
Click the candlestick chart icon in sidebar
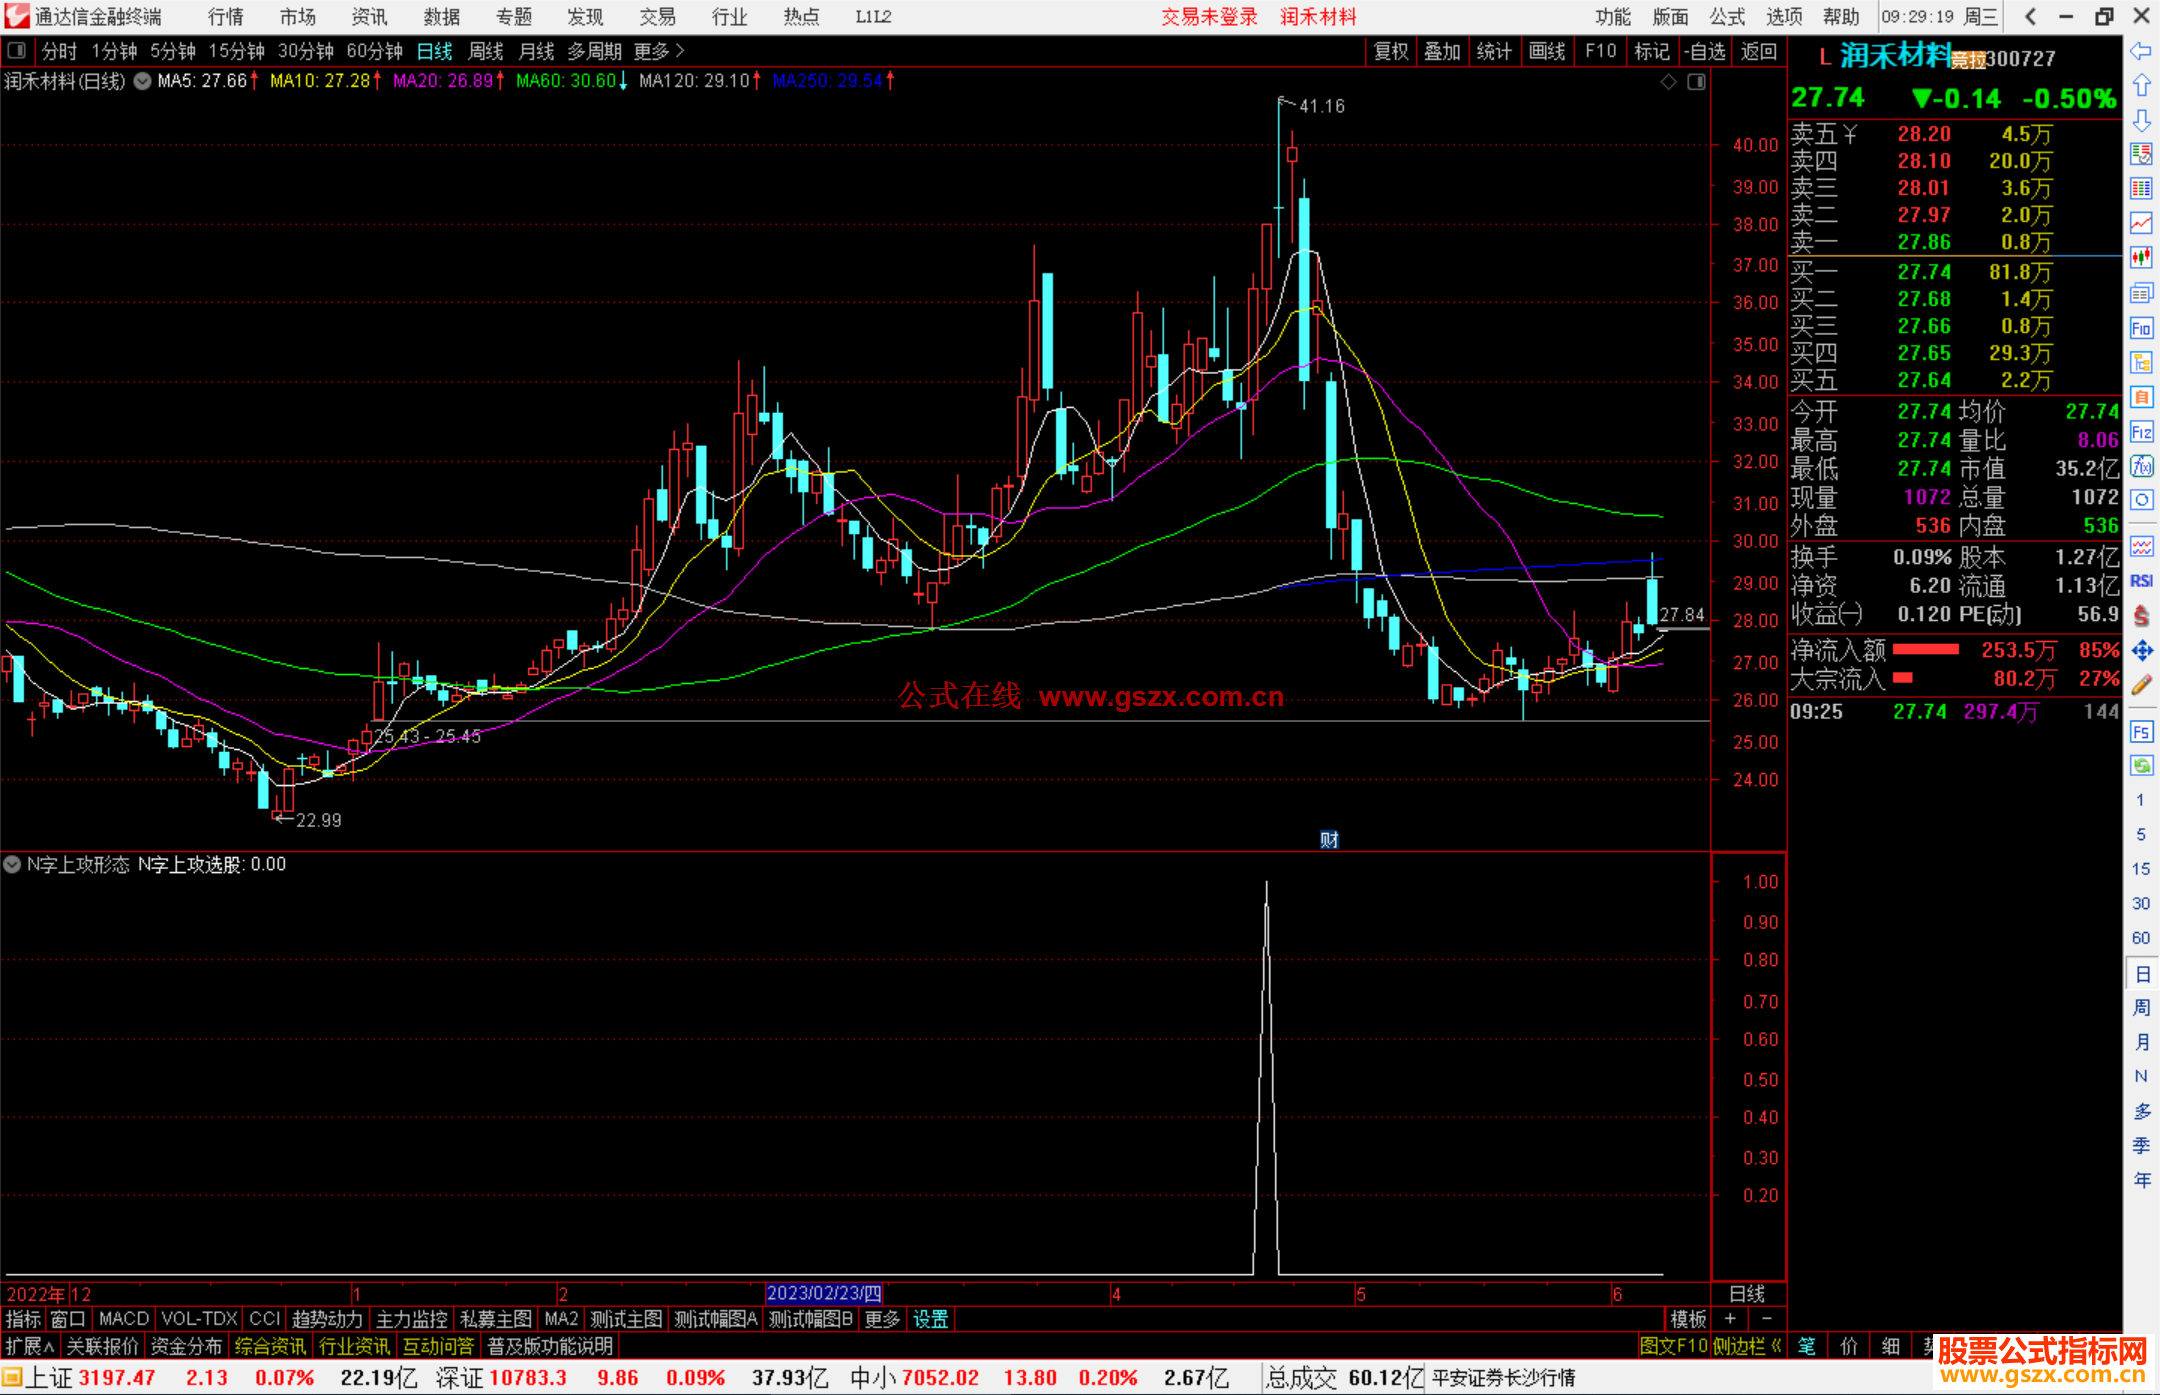click(2141, 258)
